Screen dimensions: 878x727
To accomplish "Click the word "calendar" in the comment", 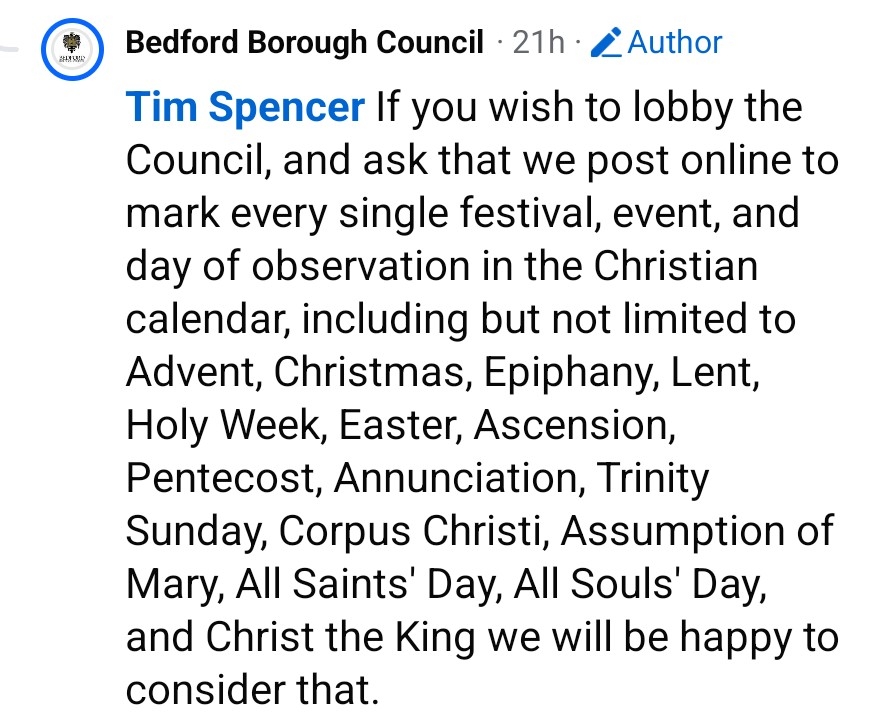I will pos(207,320).
